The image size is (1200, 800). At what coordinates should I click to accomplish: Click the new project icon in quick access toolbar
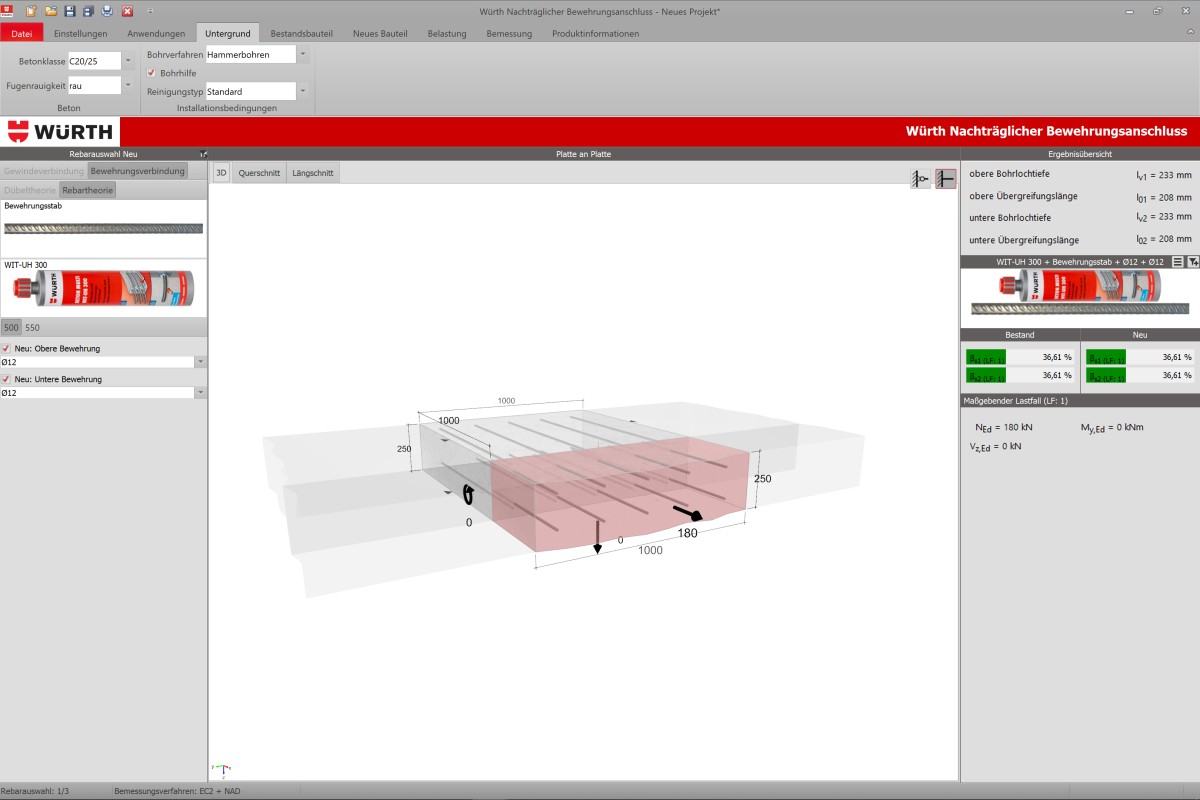pos(31,10)
